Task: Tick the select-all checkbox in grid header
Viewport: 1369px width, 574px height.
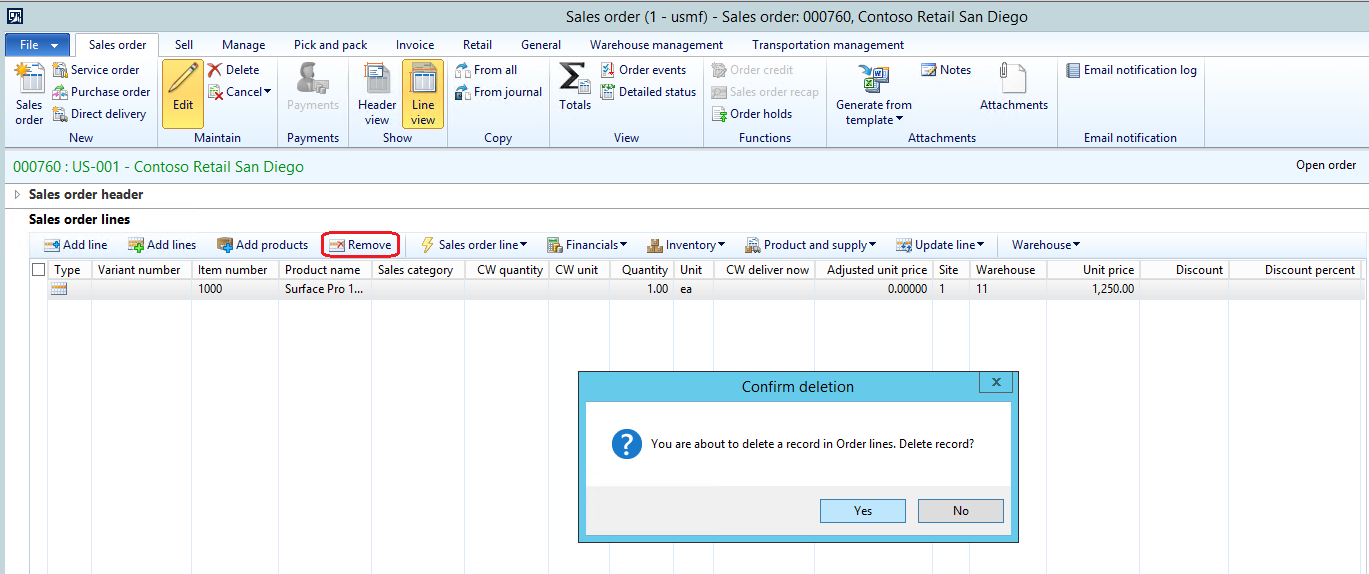Action: (x=39, y=270)
